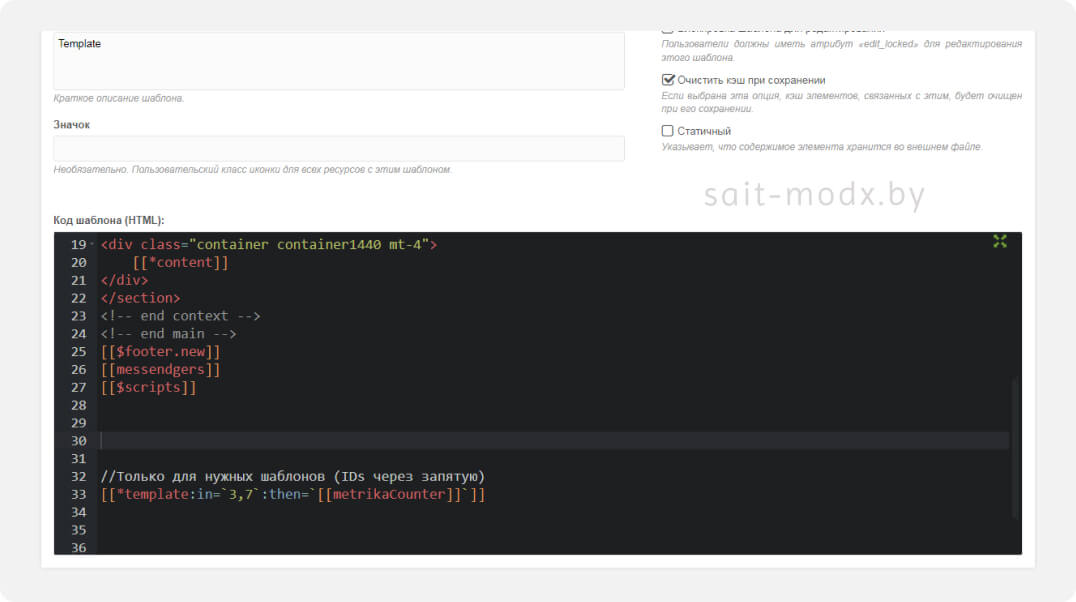Click line number 36 in the gutter
1076x602 pixels.
(78, 548)
